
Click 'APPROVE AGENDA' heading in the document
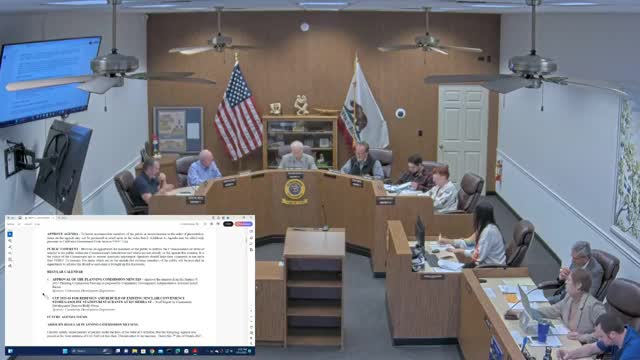click(63, 234)
